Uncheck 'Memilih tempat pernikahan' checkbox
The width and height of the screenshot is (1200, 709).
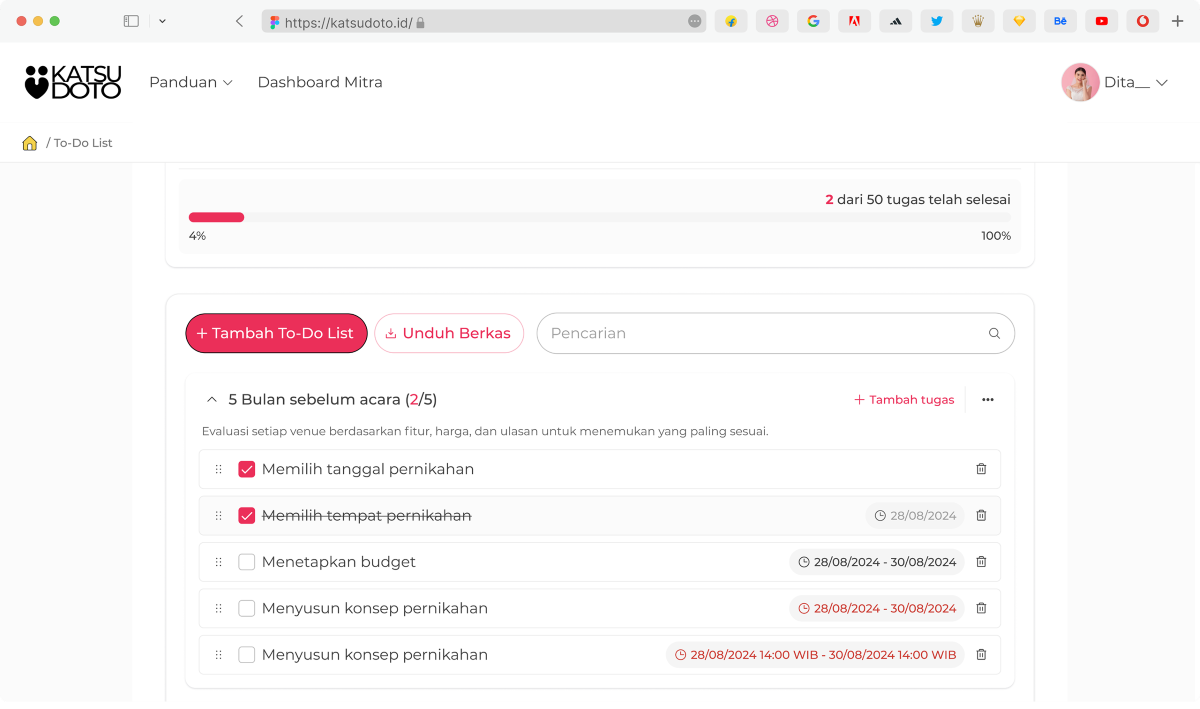tap(247, 516)
